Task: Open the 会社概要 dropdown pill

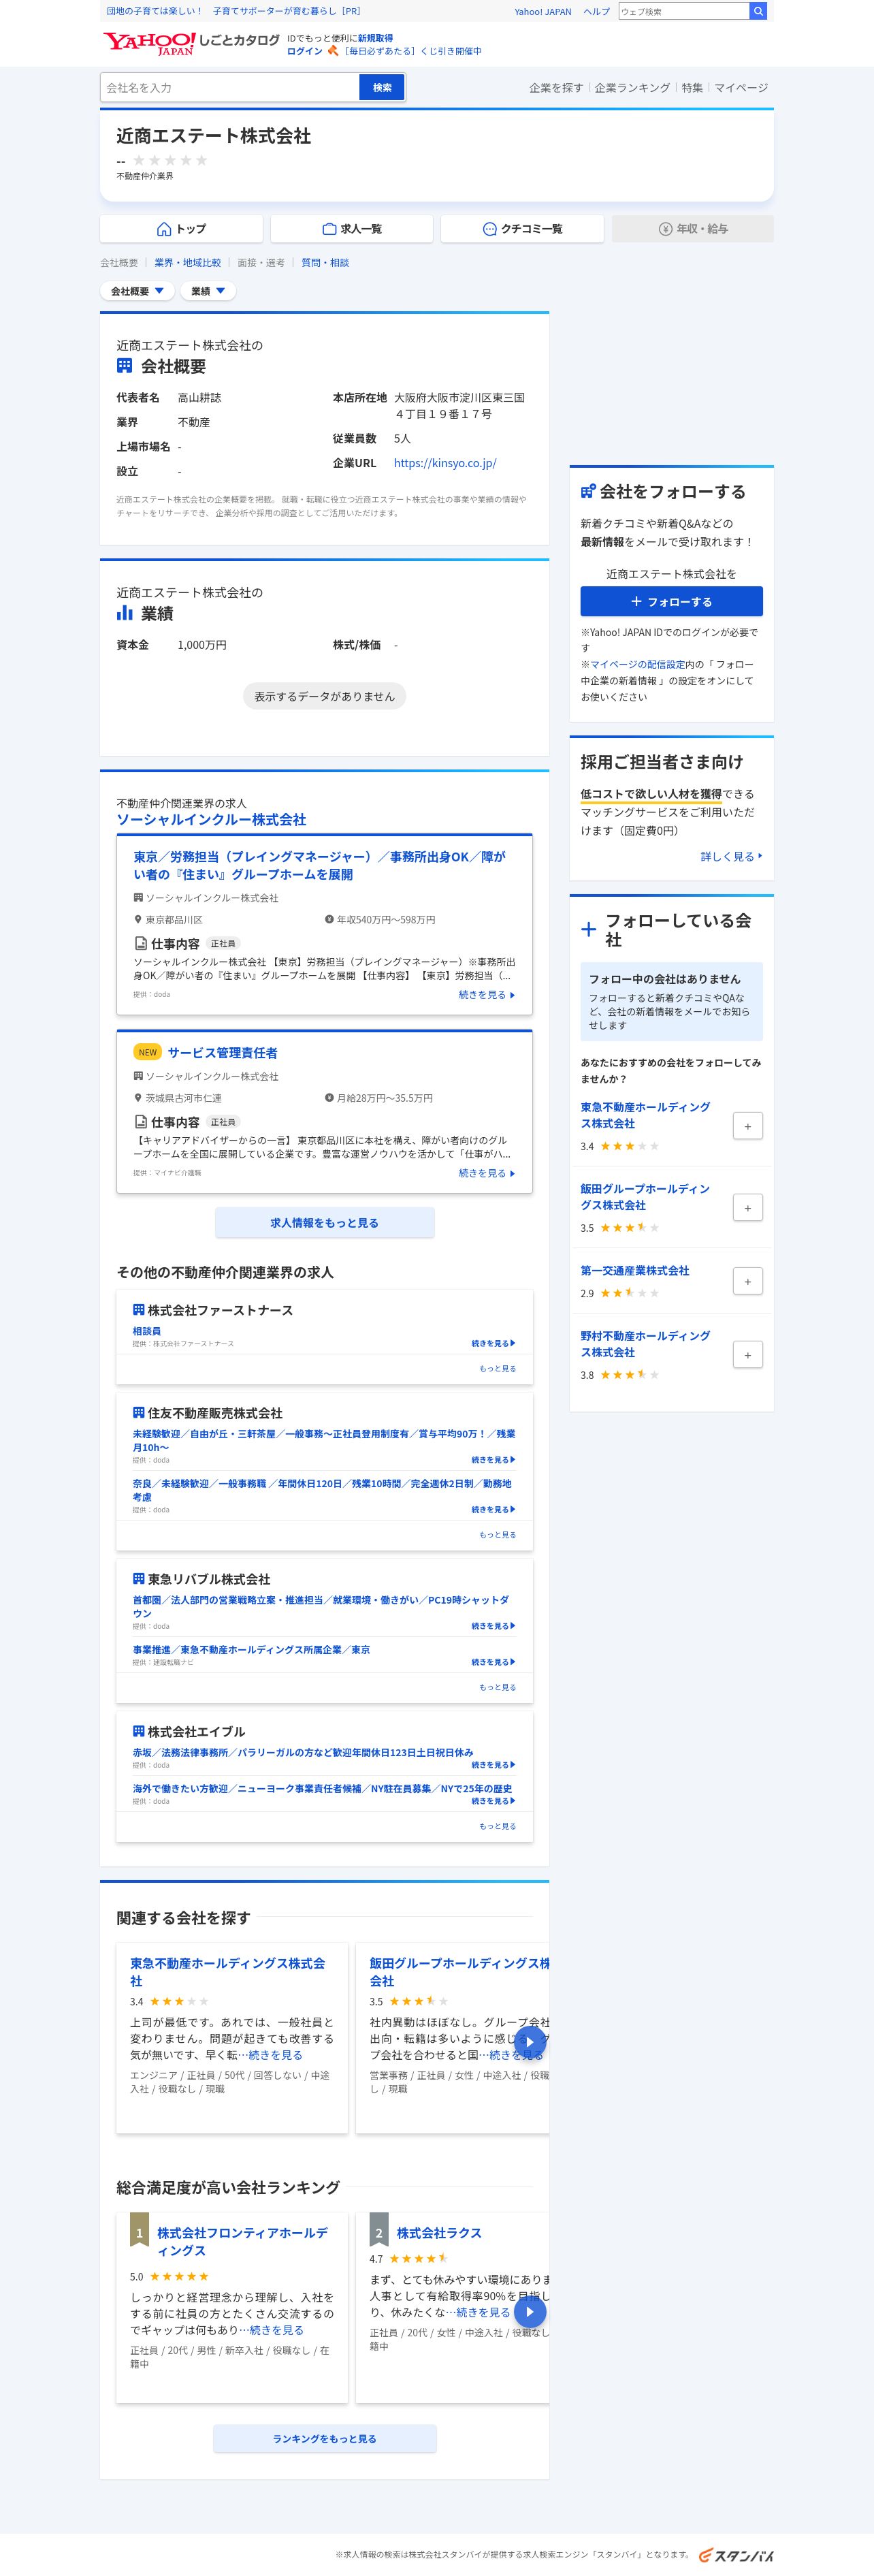Action: click(x=137, y=291)
